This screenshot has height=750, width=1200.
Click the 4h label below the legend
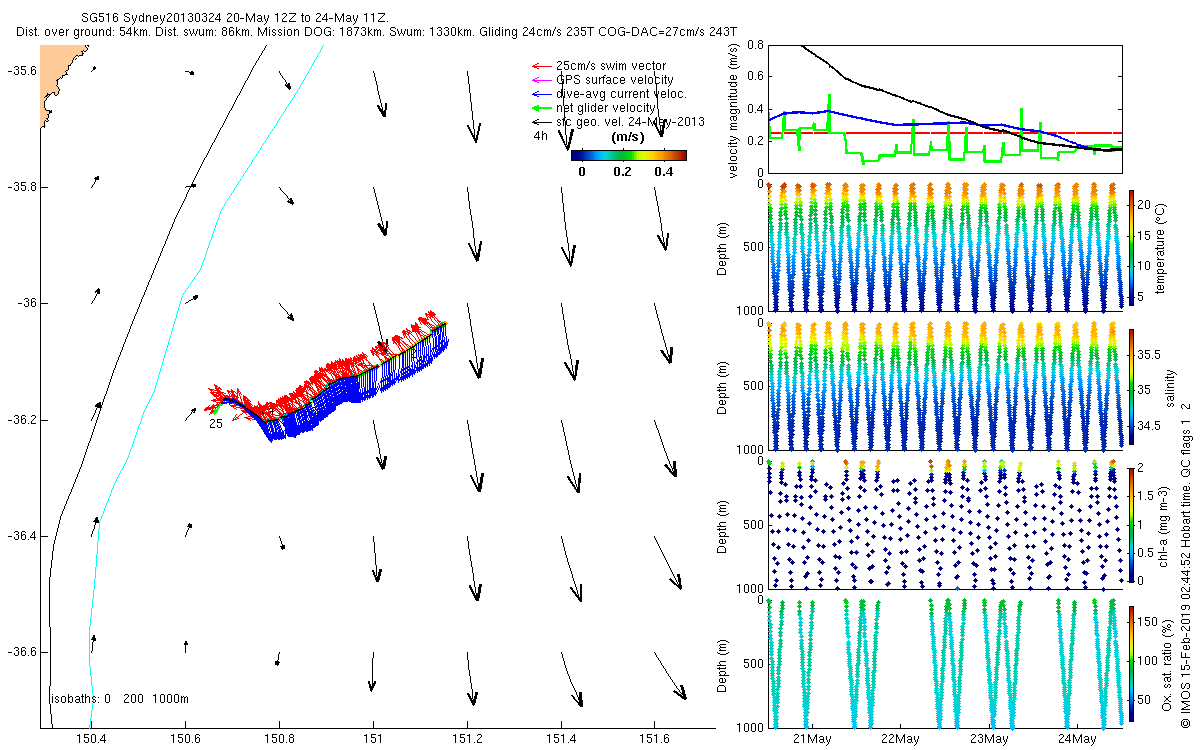pos(540,136)
